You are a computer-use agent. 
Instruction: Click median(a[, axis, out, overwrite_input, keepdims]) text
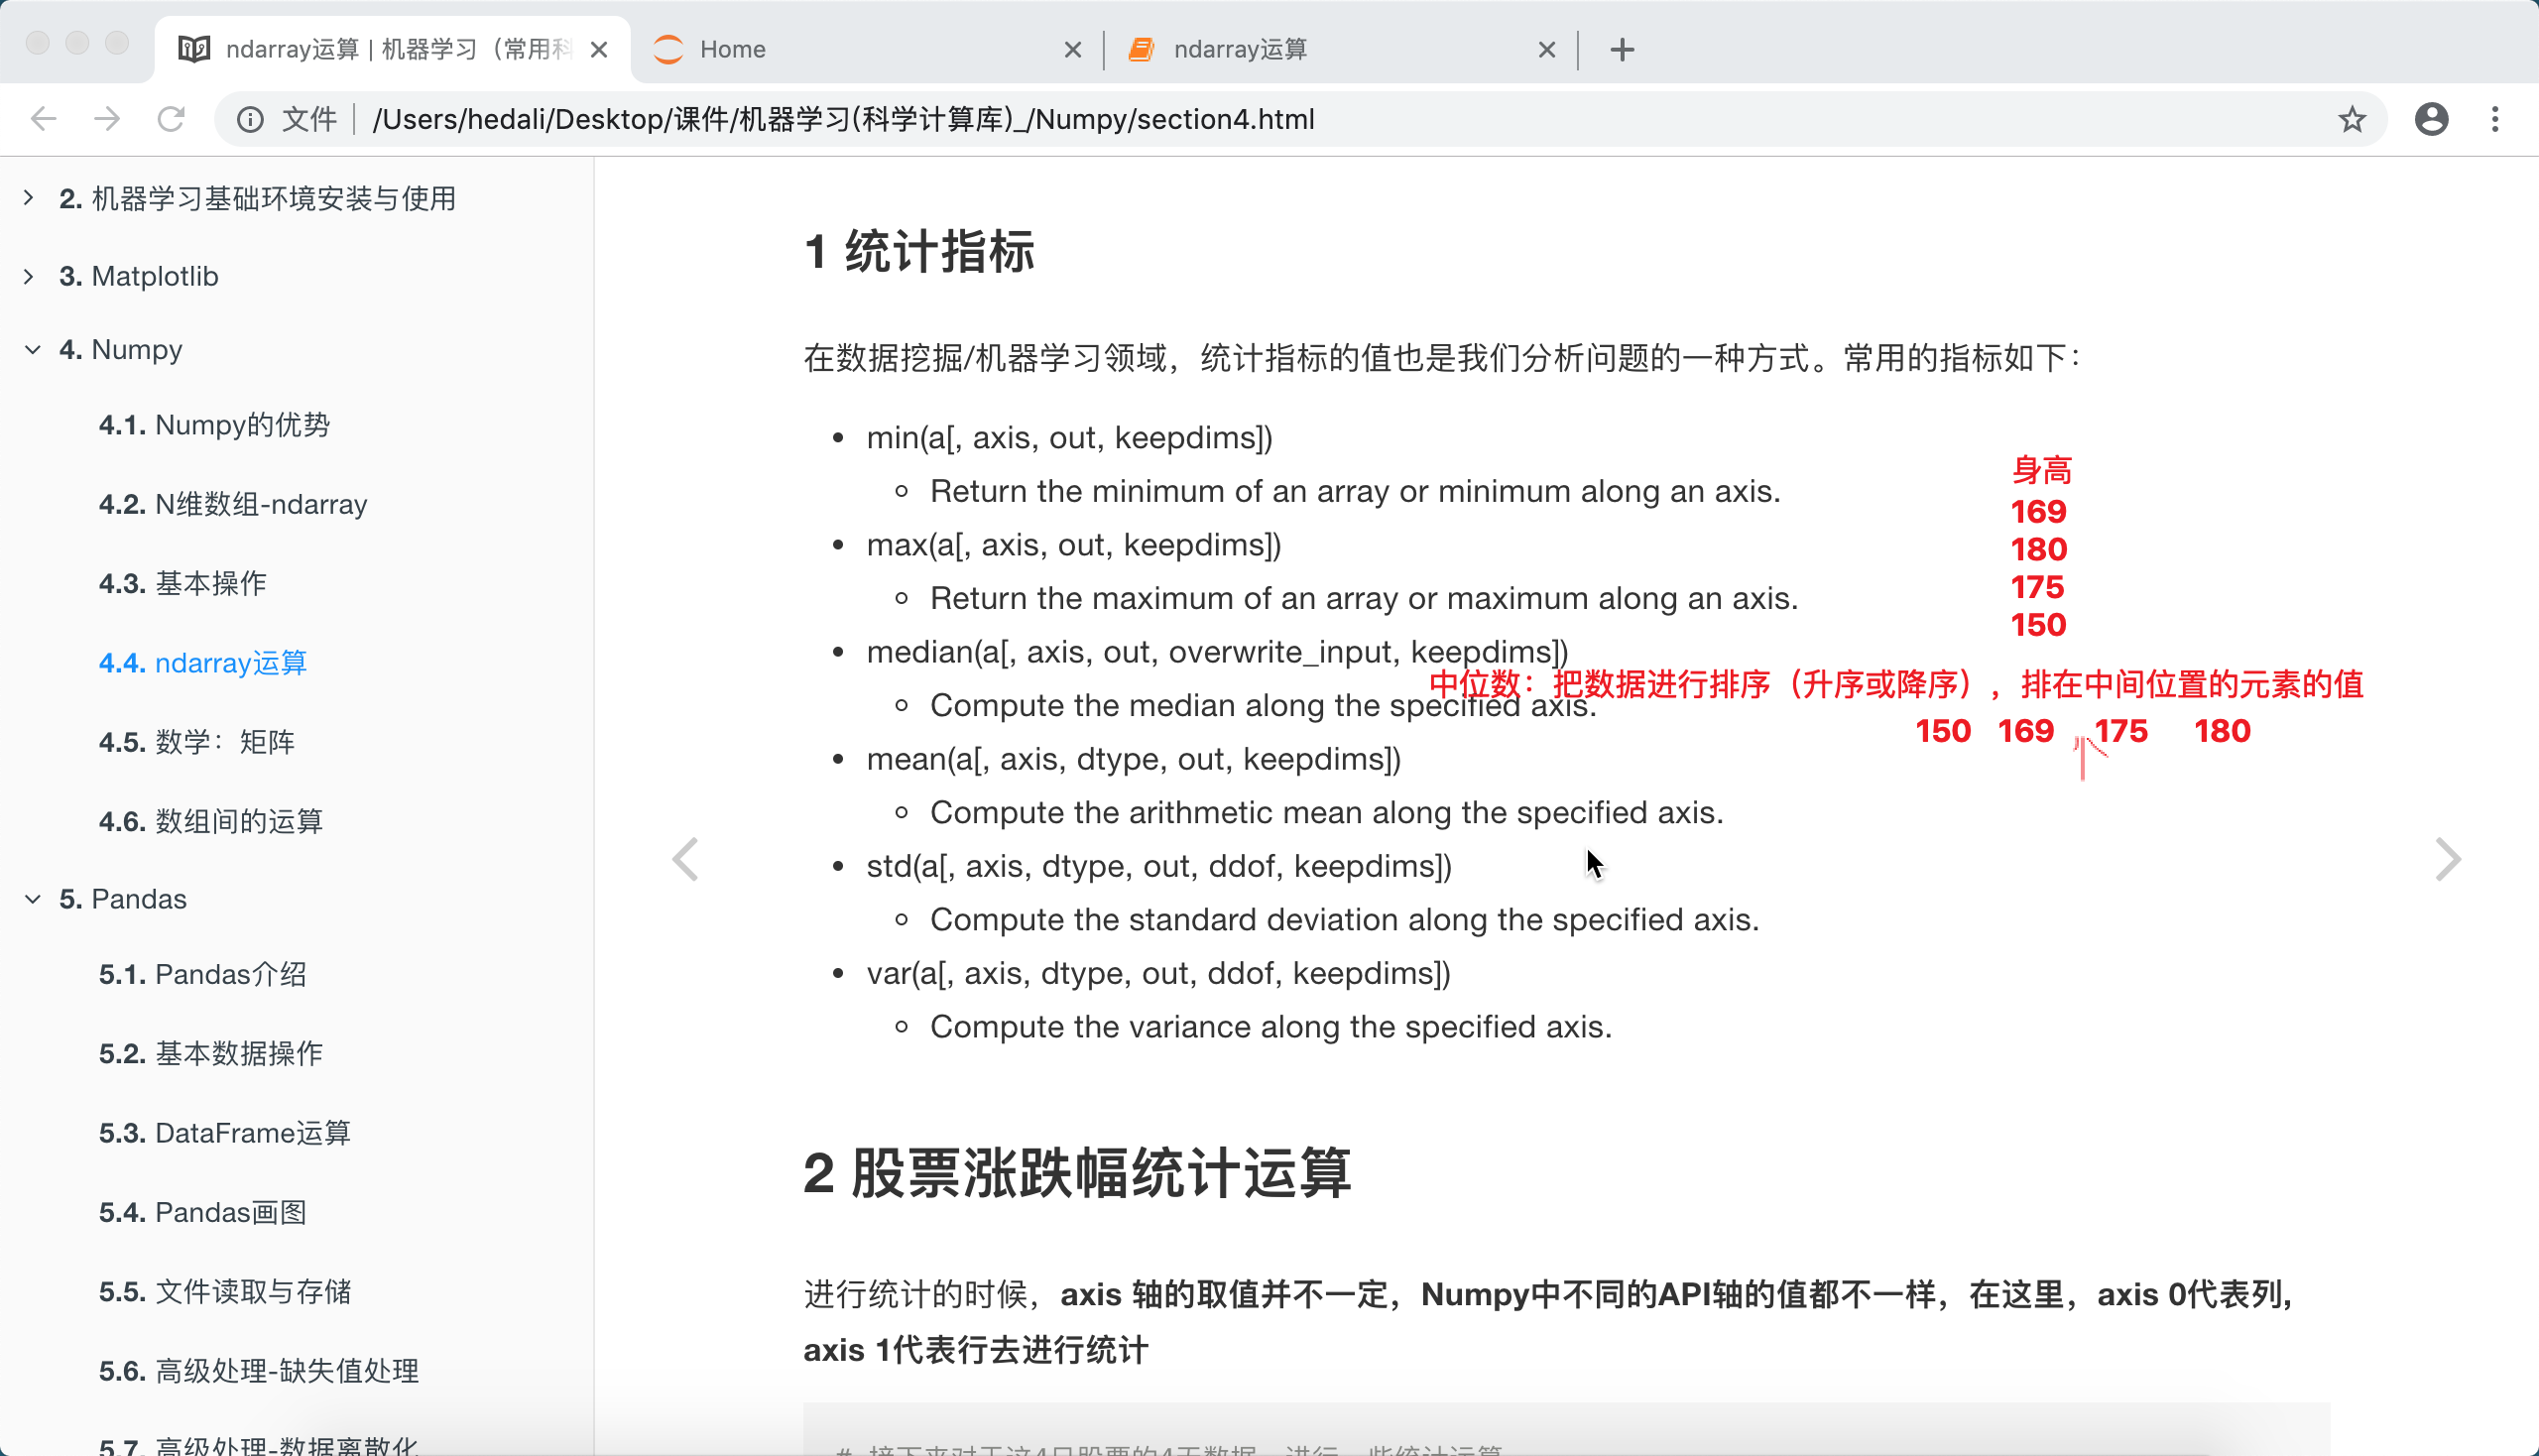(x=1217, y=651)
